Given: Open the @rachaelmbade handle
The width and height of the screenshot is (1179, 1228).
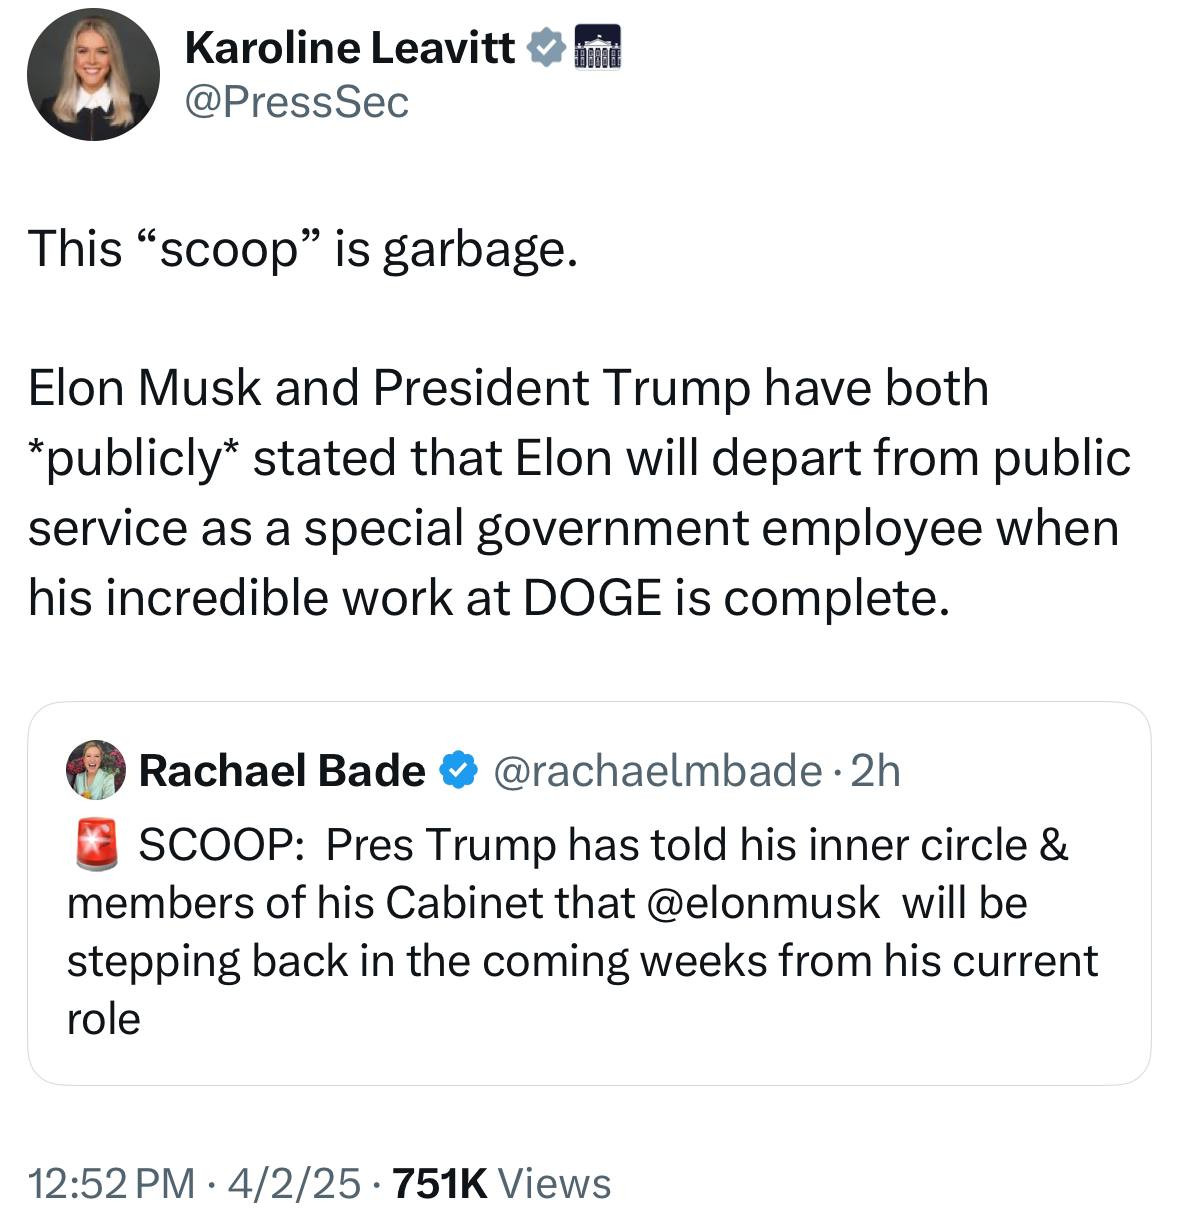Looking at the screenshot, I should 657,771.
